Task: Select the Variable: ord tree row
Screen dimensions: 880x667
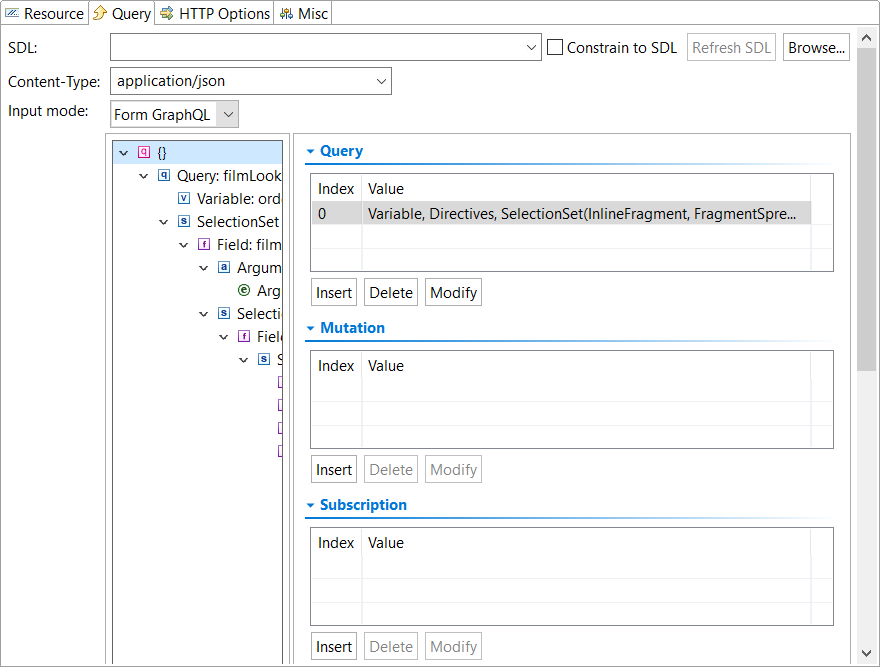Action: click(x=230, y=199)
